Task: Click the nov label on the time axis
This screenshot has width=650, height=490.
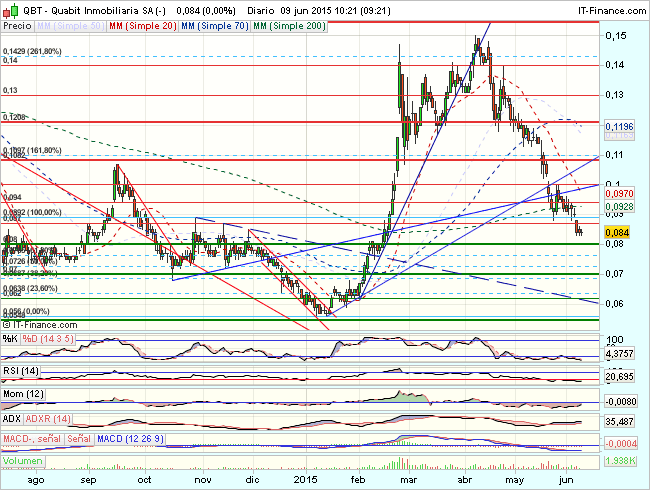Action: (203, 480)
